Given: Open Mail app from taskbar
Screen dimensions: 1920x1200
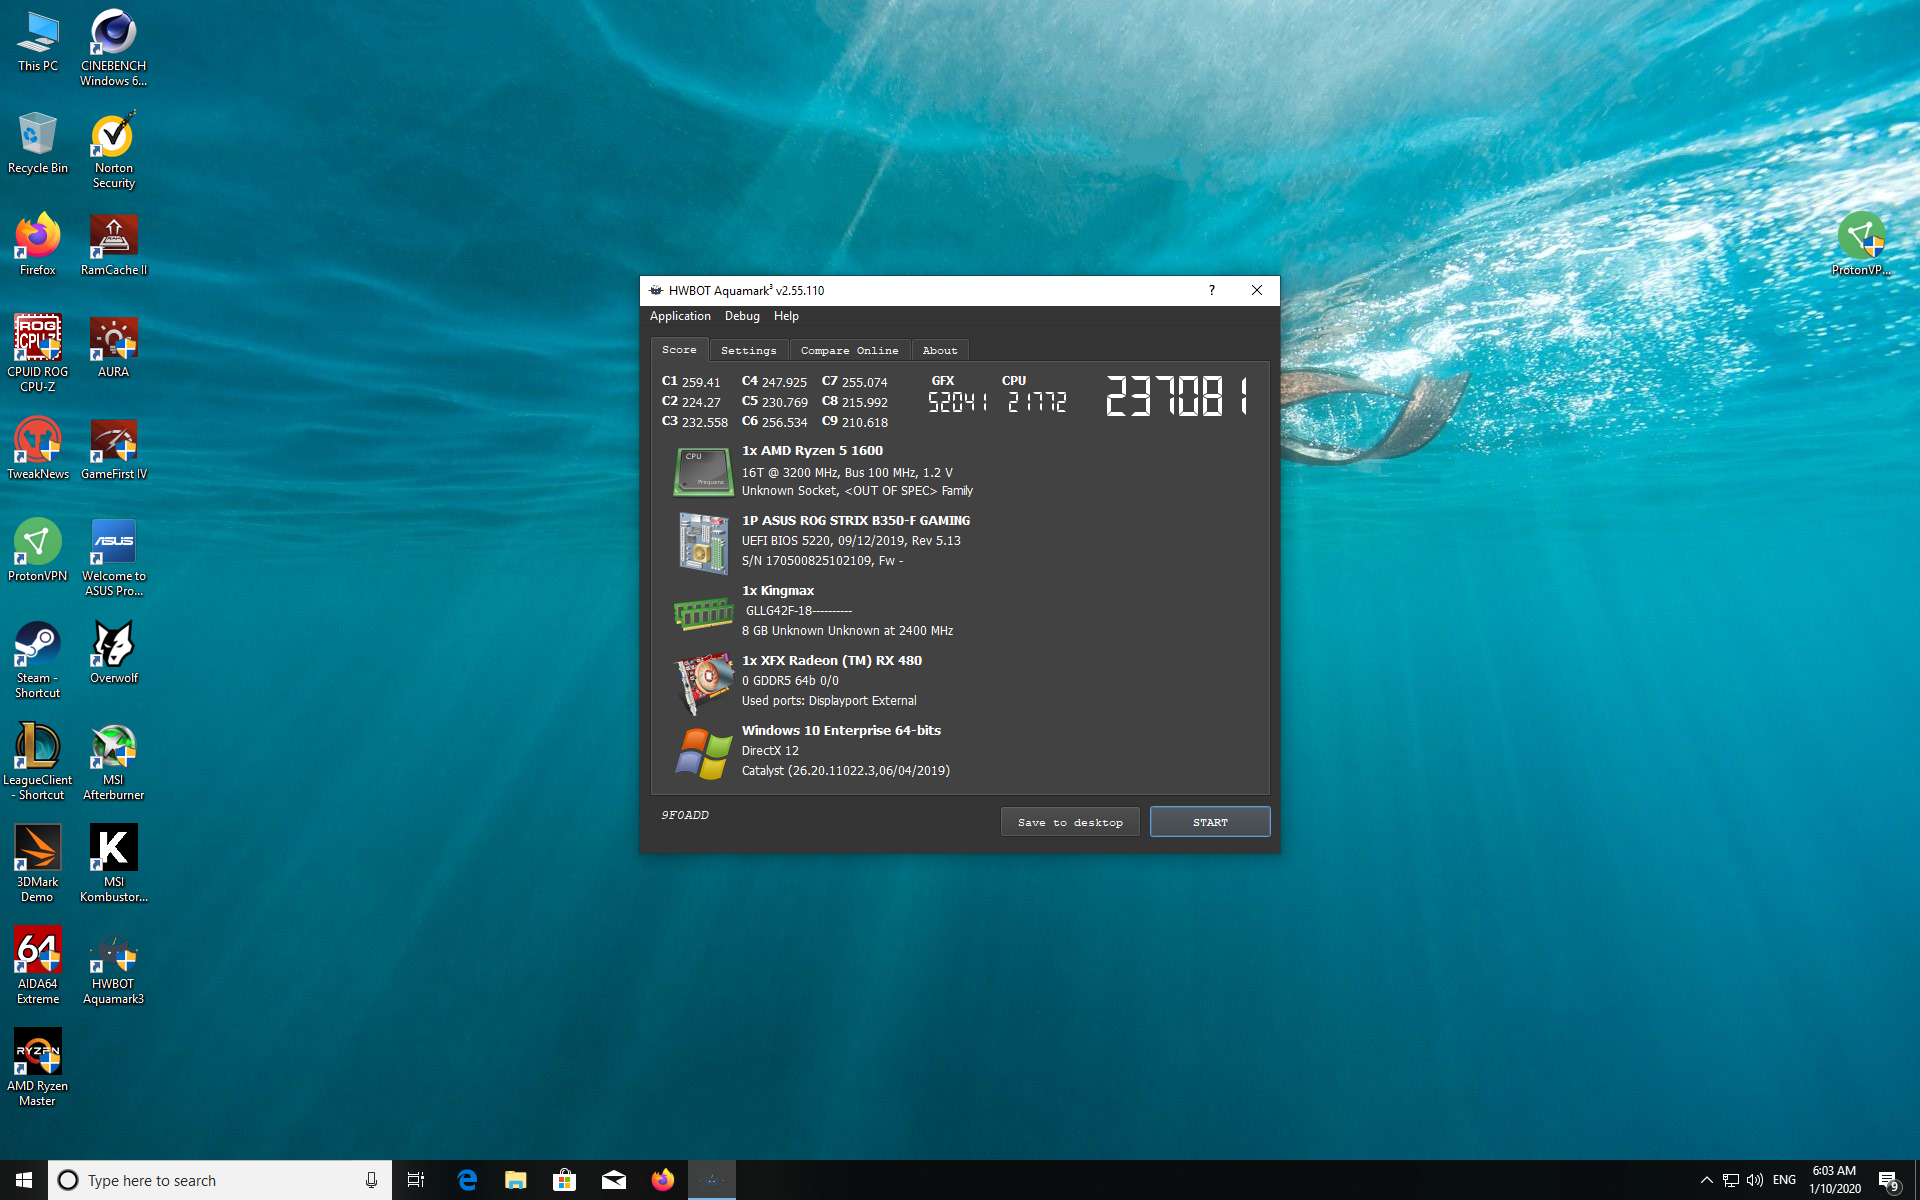Looking at the screenshot, I should point(613,1180).
